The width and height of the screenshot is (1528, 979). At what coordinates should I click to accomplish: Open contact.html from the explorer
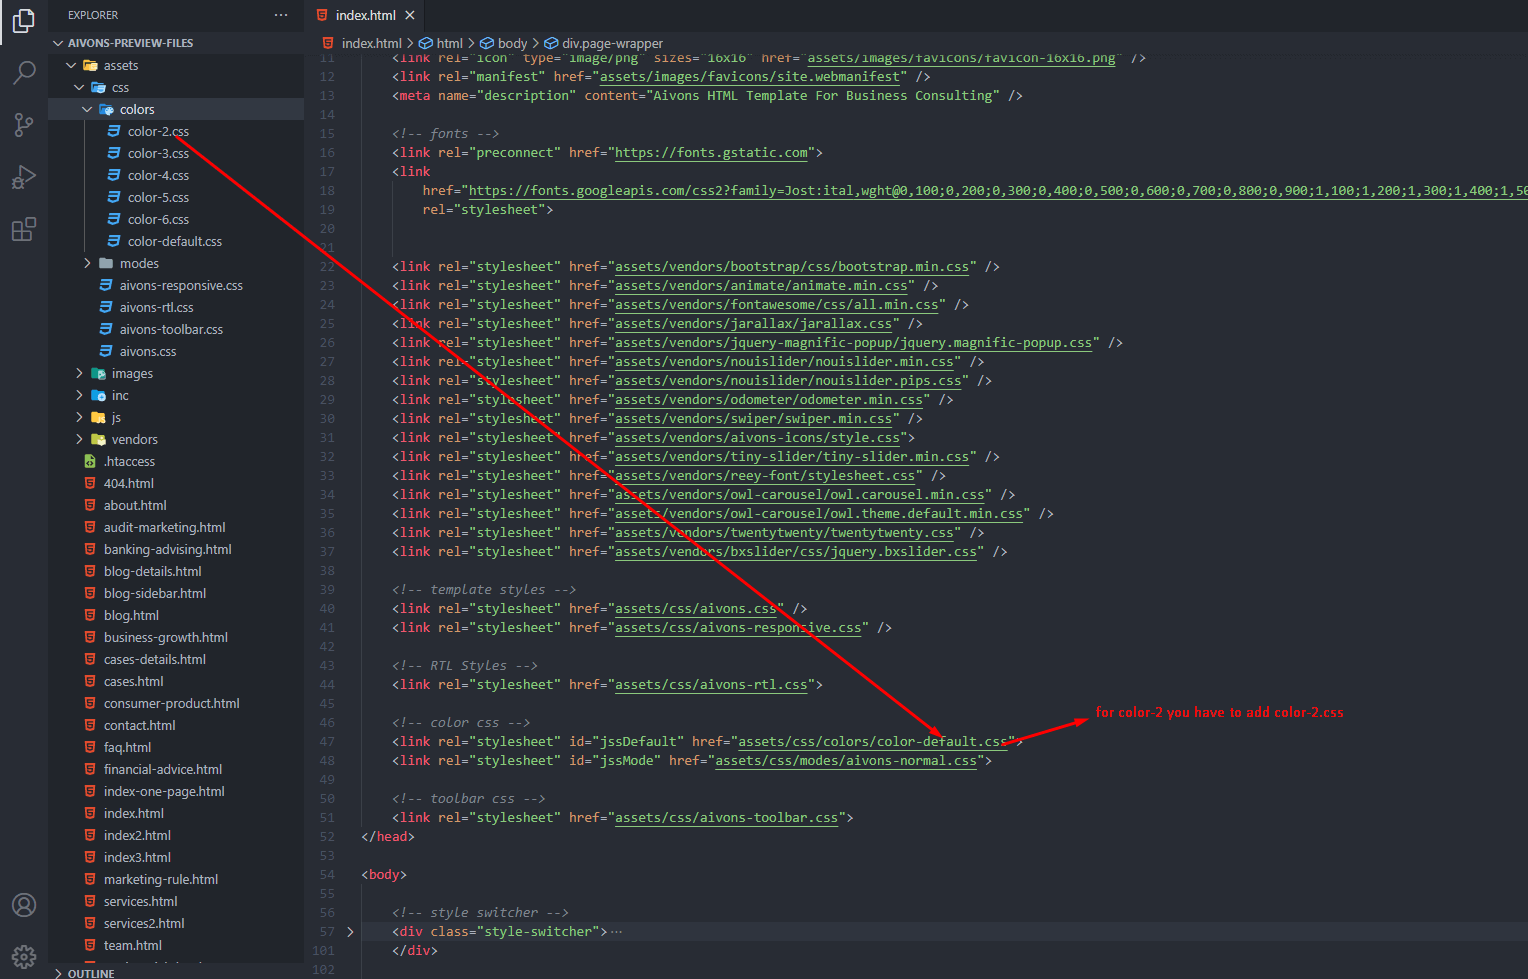(x=139, y=725)
